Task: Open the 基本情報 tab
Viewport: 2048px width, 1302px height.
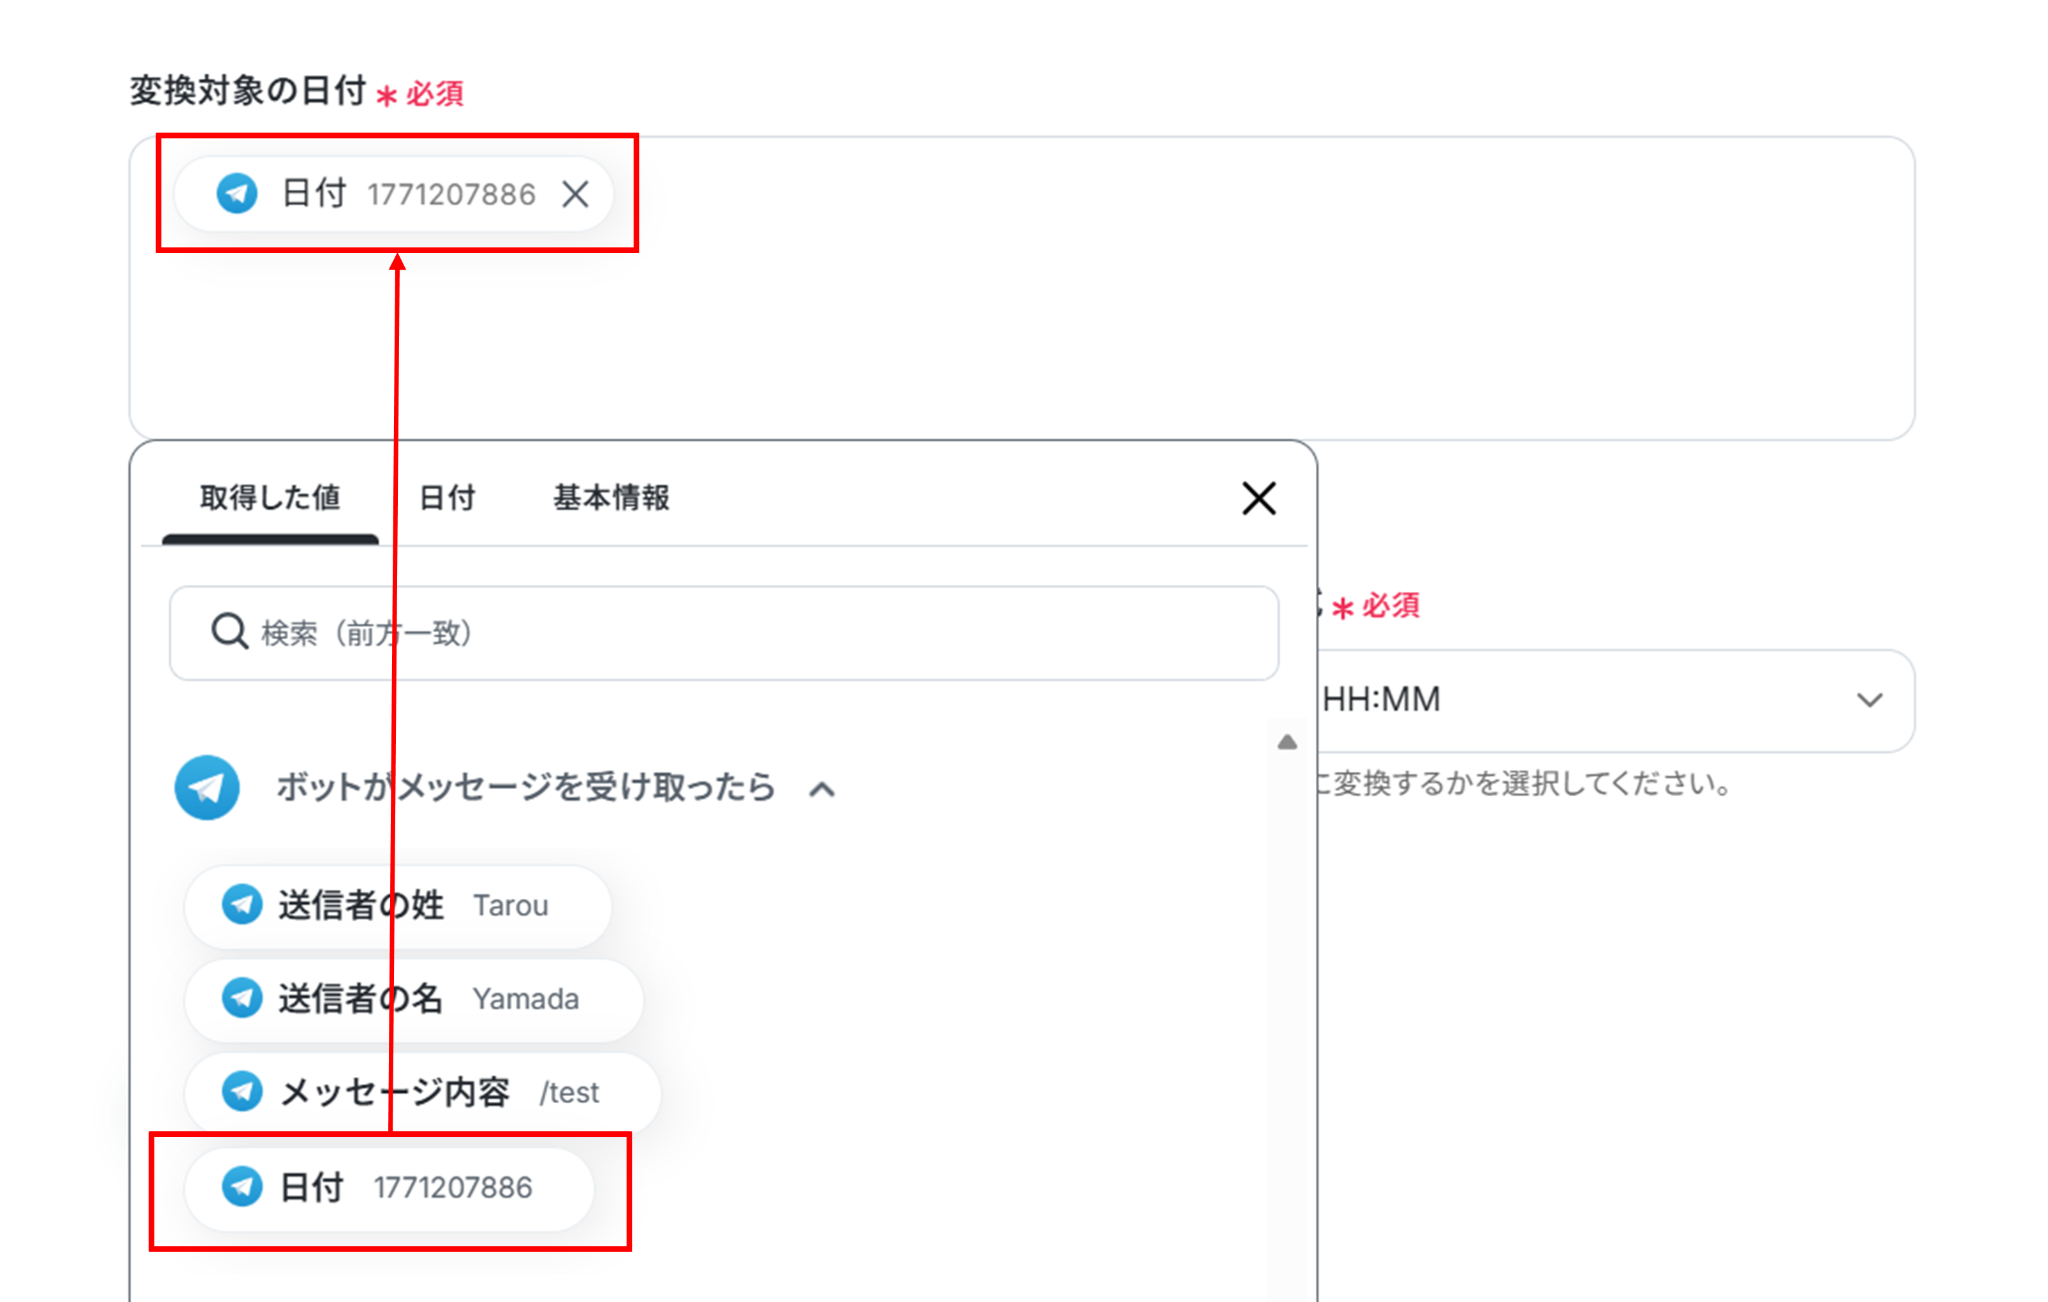Action: click(x=611, y=498)
